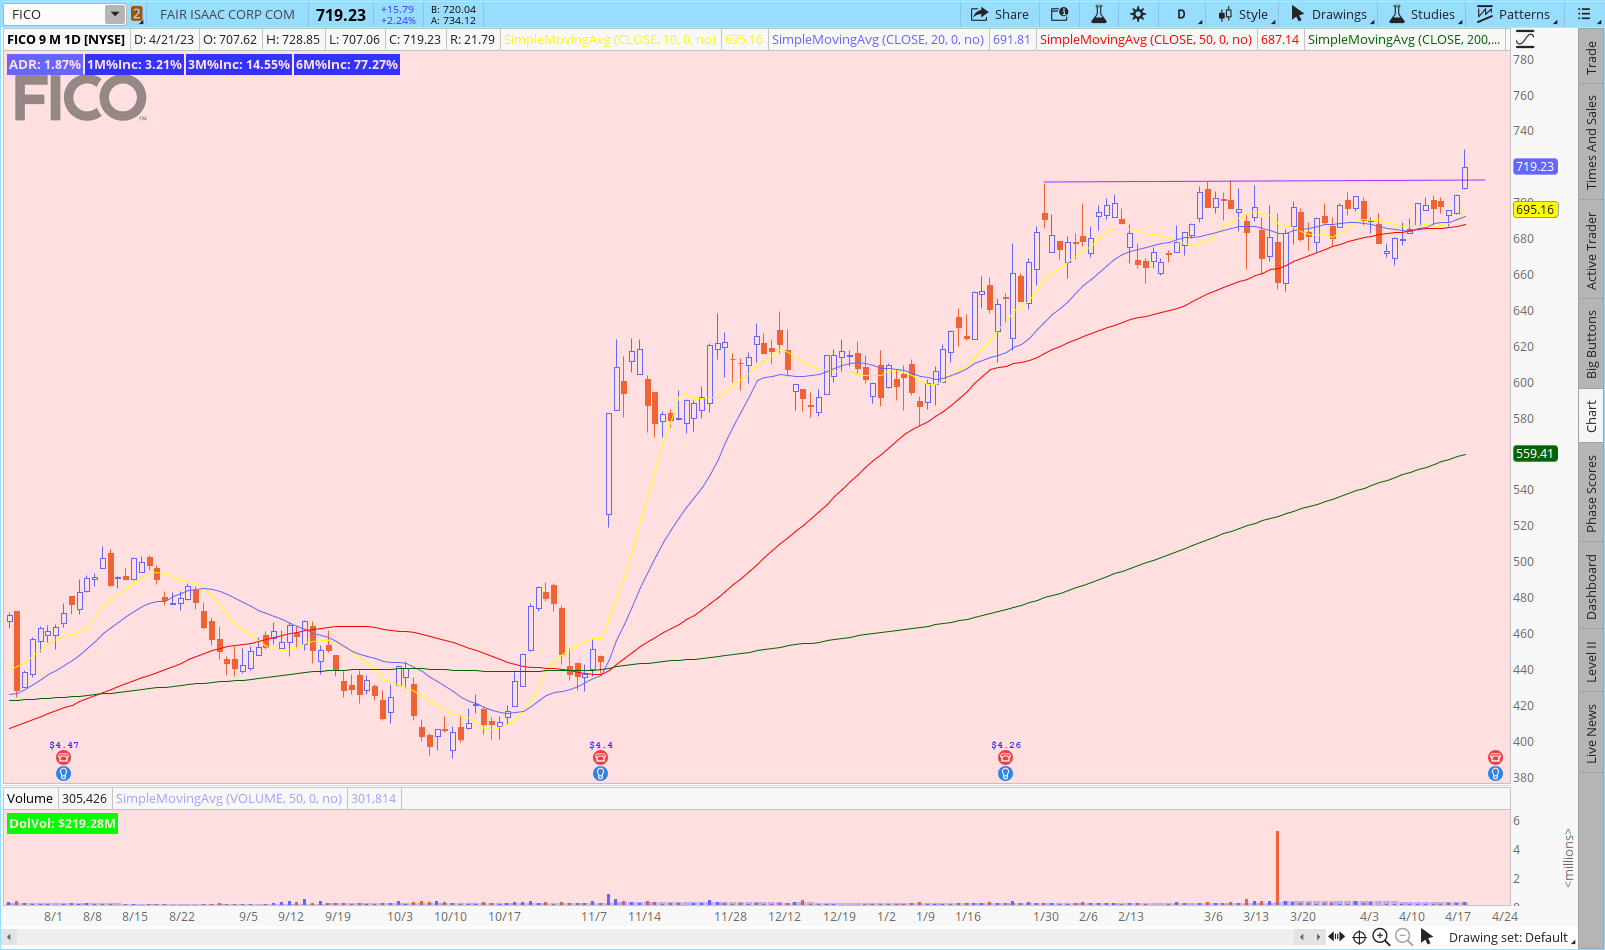Image resolution: width=1605 pixels, height=950 pixels.
Task: Open the Live News side tab
Action: coord(1592,732)
